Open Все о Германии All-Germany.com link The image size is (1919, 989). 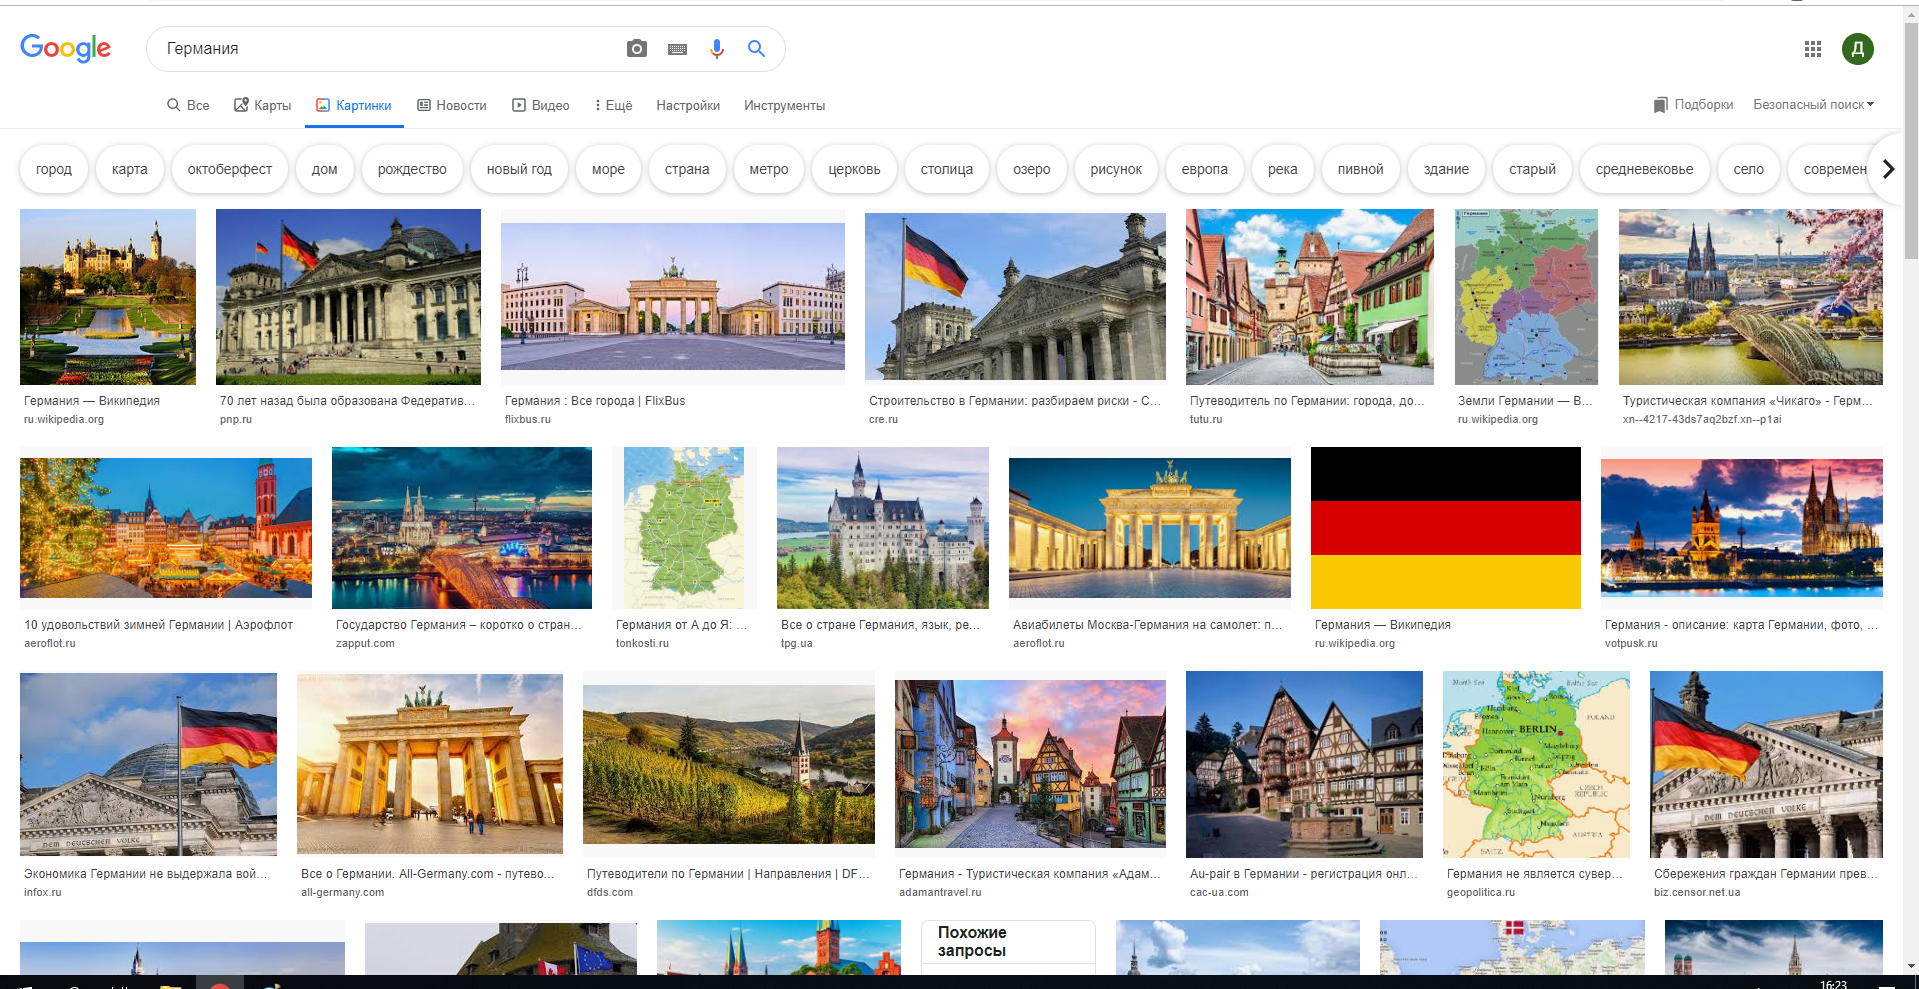(428, 874)
